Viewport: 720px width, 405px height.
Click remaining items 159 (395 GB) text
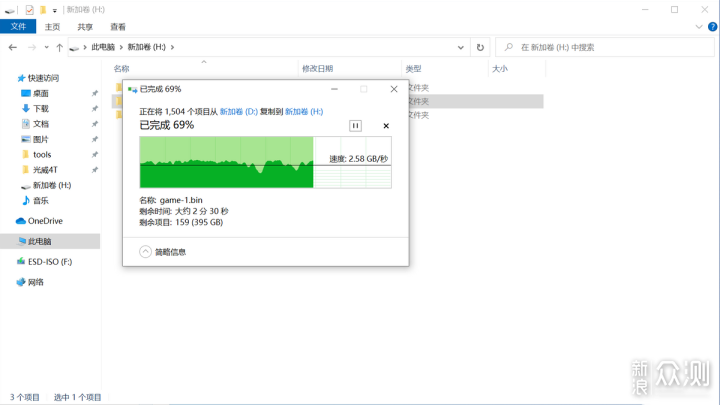[199, 222]
